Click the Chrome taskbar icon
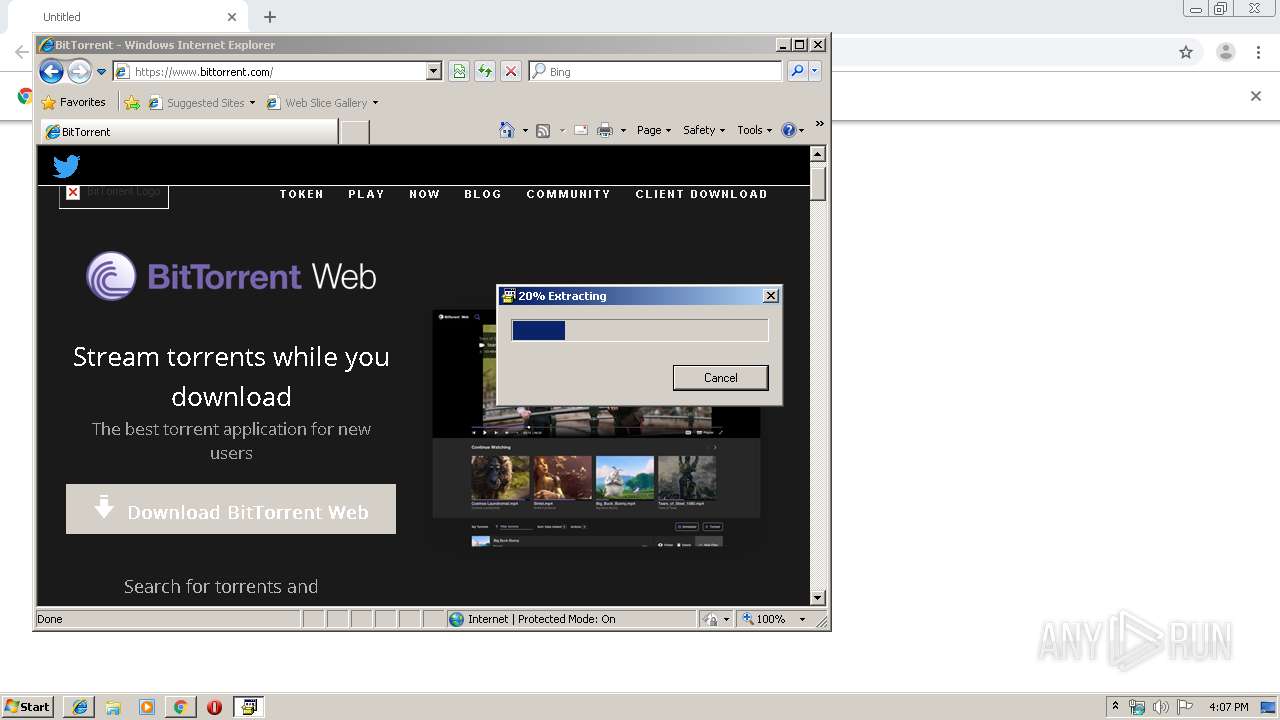 coord(180,707)
